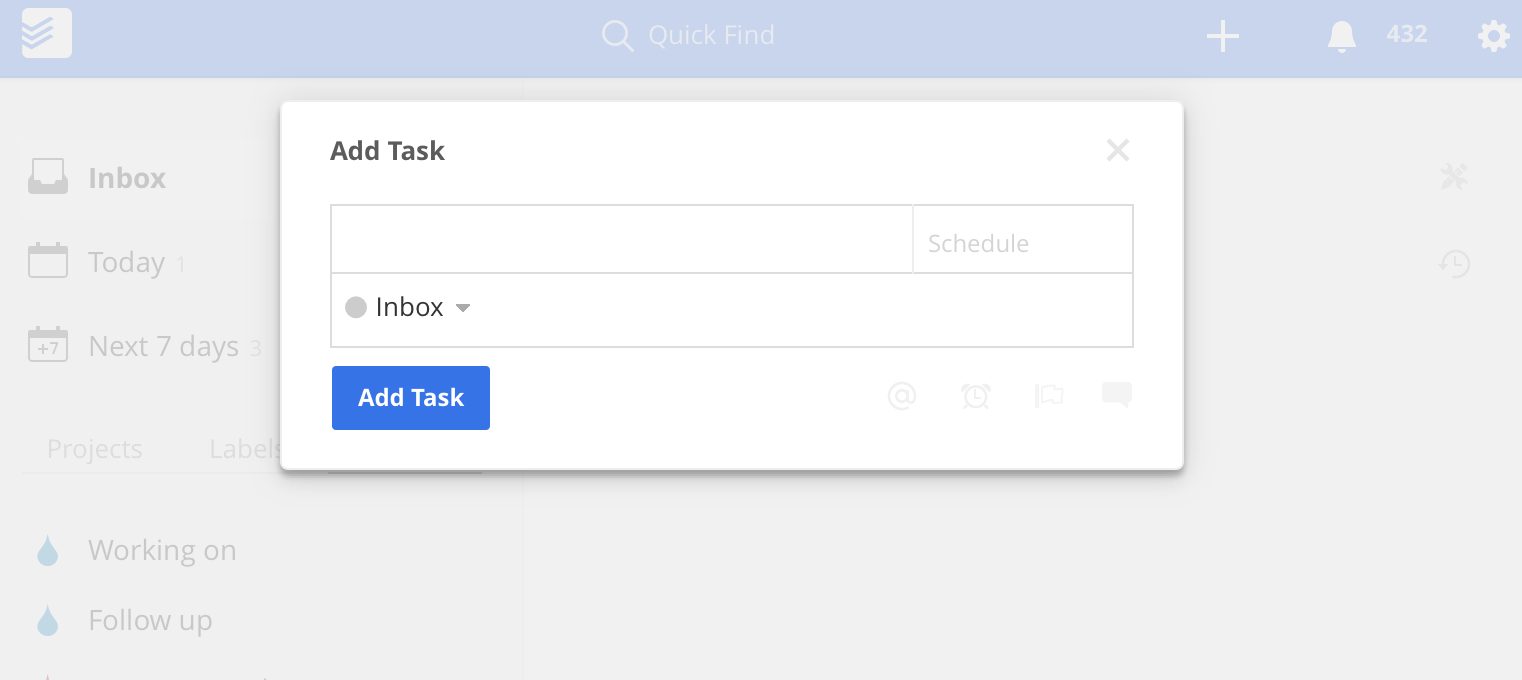Add a label using the @ icon
This screenshot has height=680, width=1522.
pyautogui.click(x=902, y=396)
